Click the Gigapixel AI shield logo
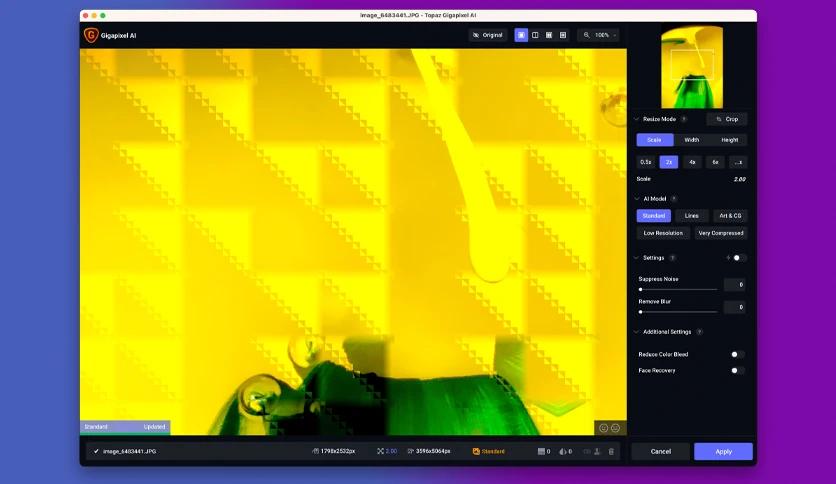The width and height of the screenshot is (836, 484). click(91, 35)
